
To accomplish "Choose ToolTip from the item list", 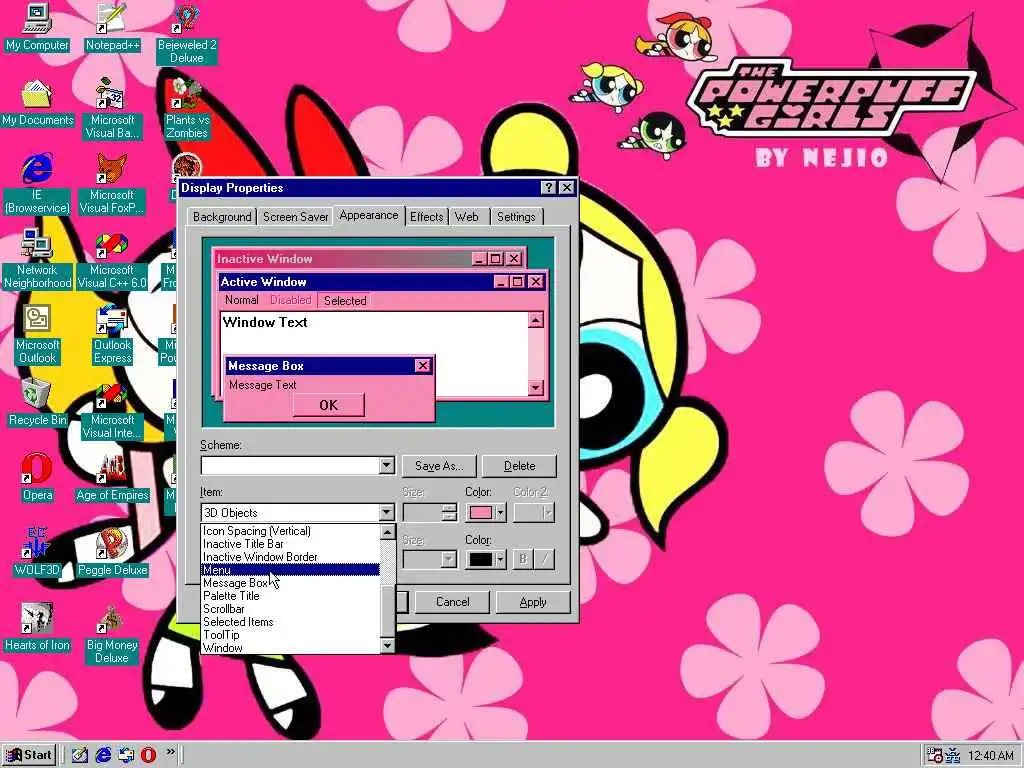I will 290,635.
